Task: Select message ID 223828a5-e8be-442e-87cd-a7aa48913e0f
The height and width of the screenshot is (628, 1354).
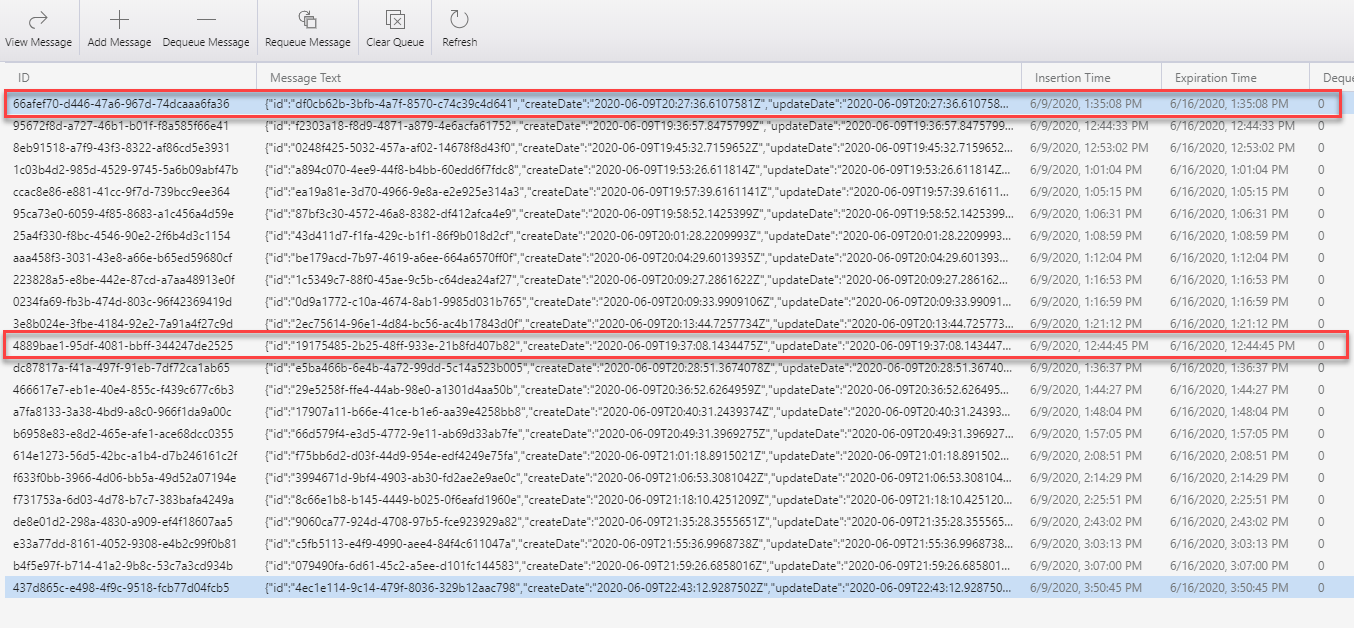Action: pos(124,280)
